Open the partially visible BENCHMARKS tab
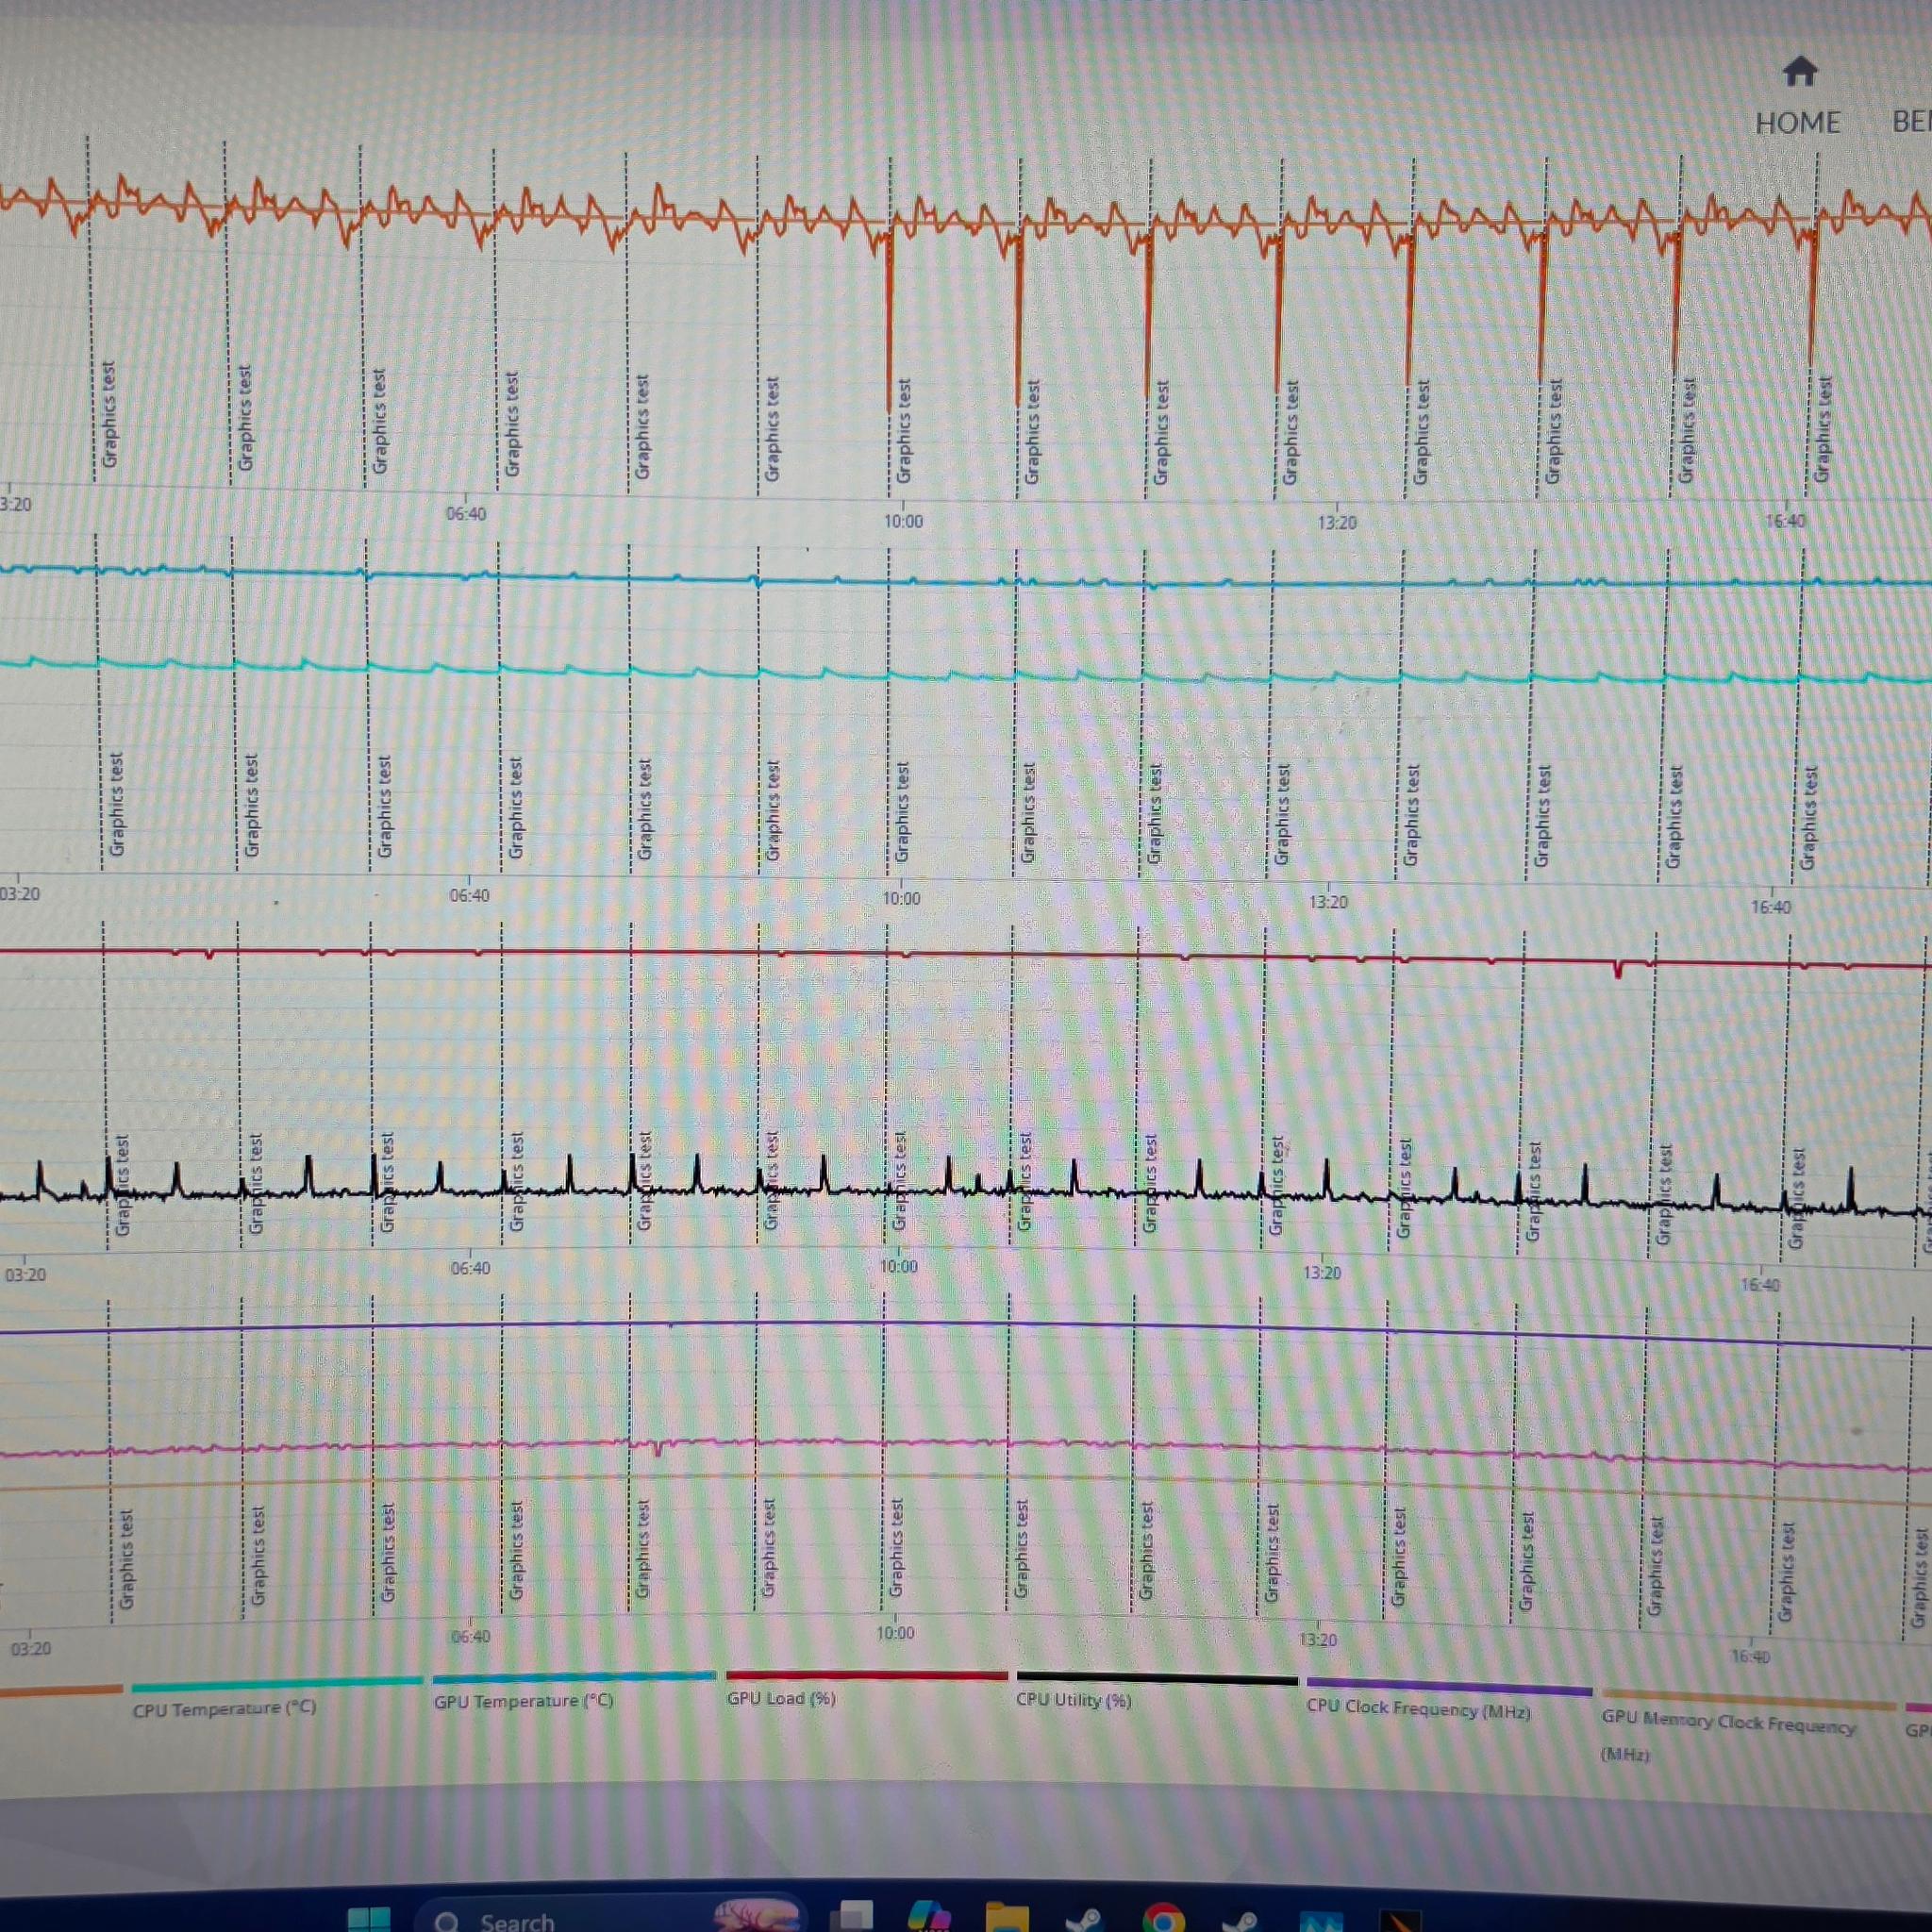1932x1932 pixels. click(x=1911, y=123)
